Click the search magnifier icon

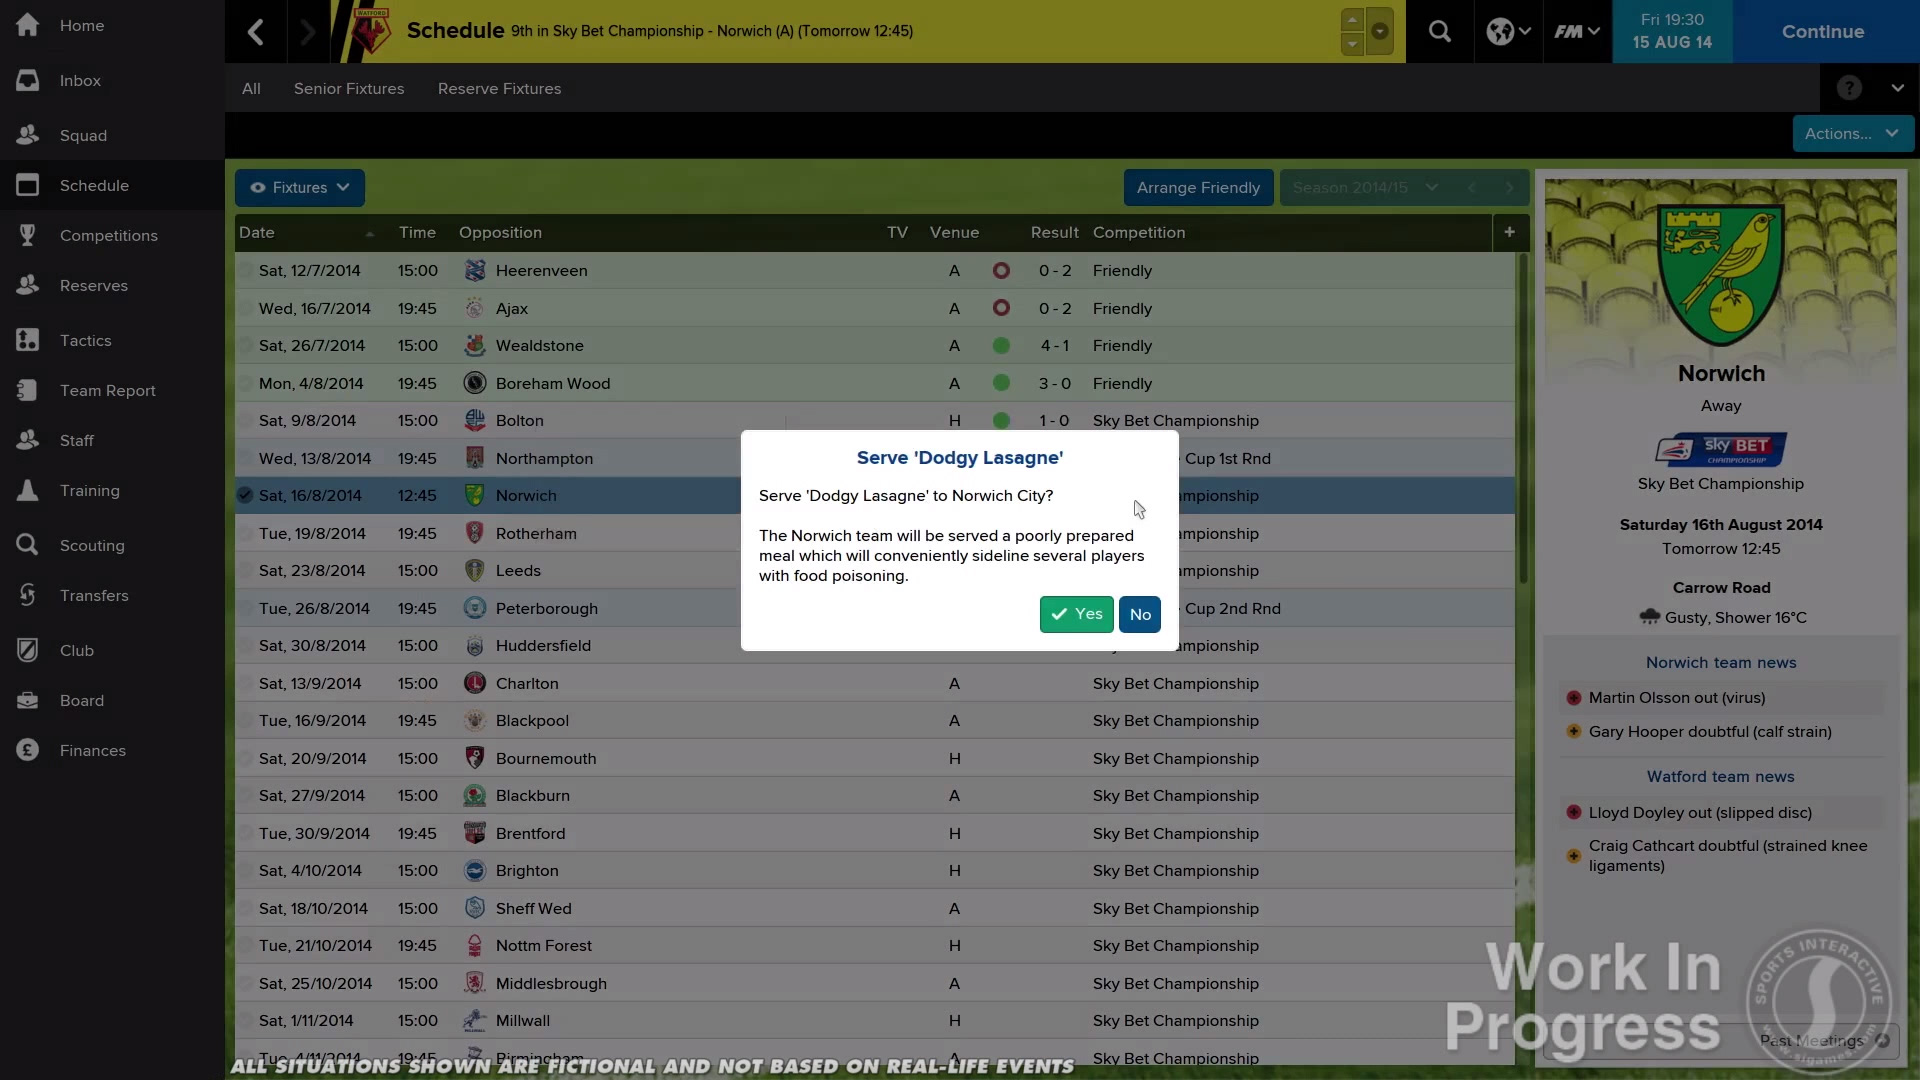click(1439, 31)
